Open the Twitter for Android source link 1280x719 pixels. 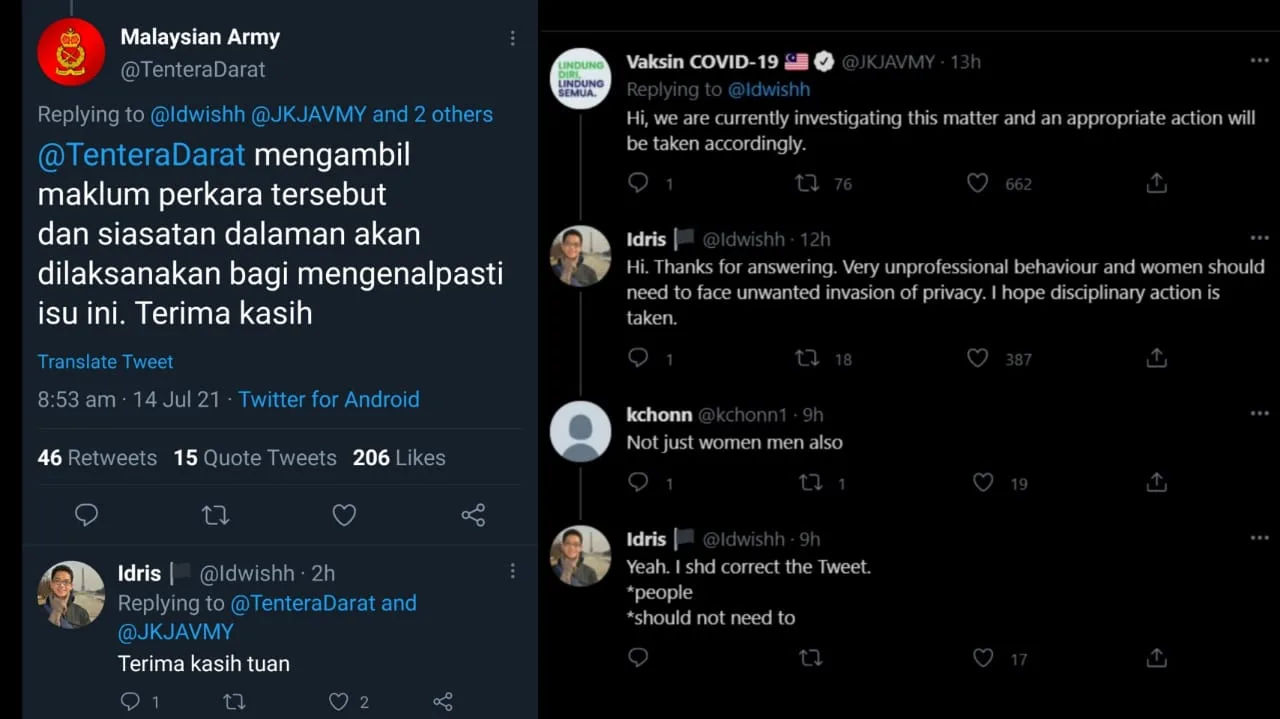coord(329,399)
